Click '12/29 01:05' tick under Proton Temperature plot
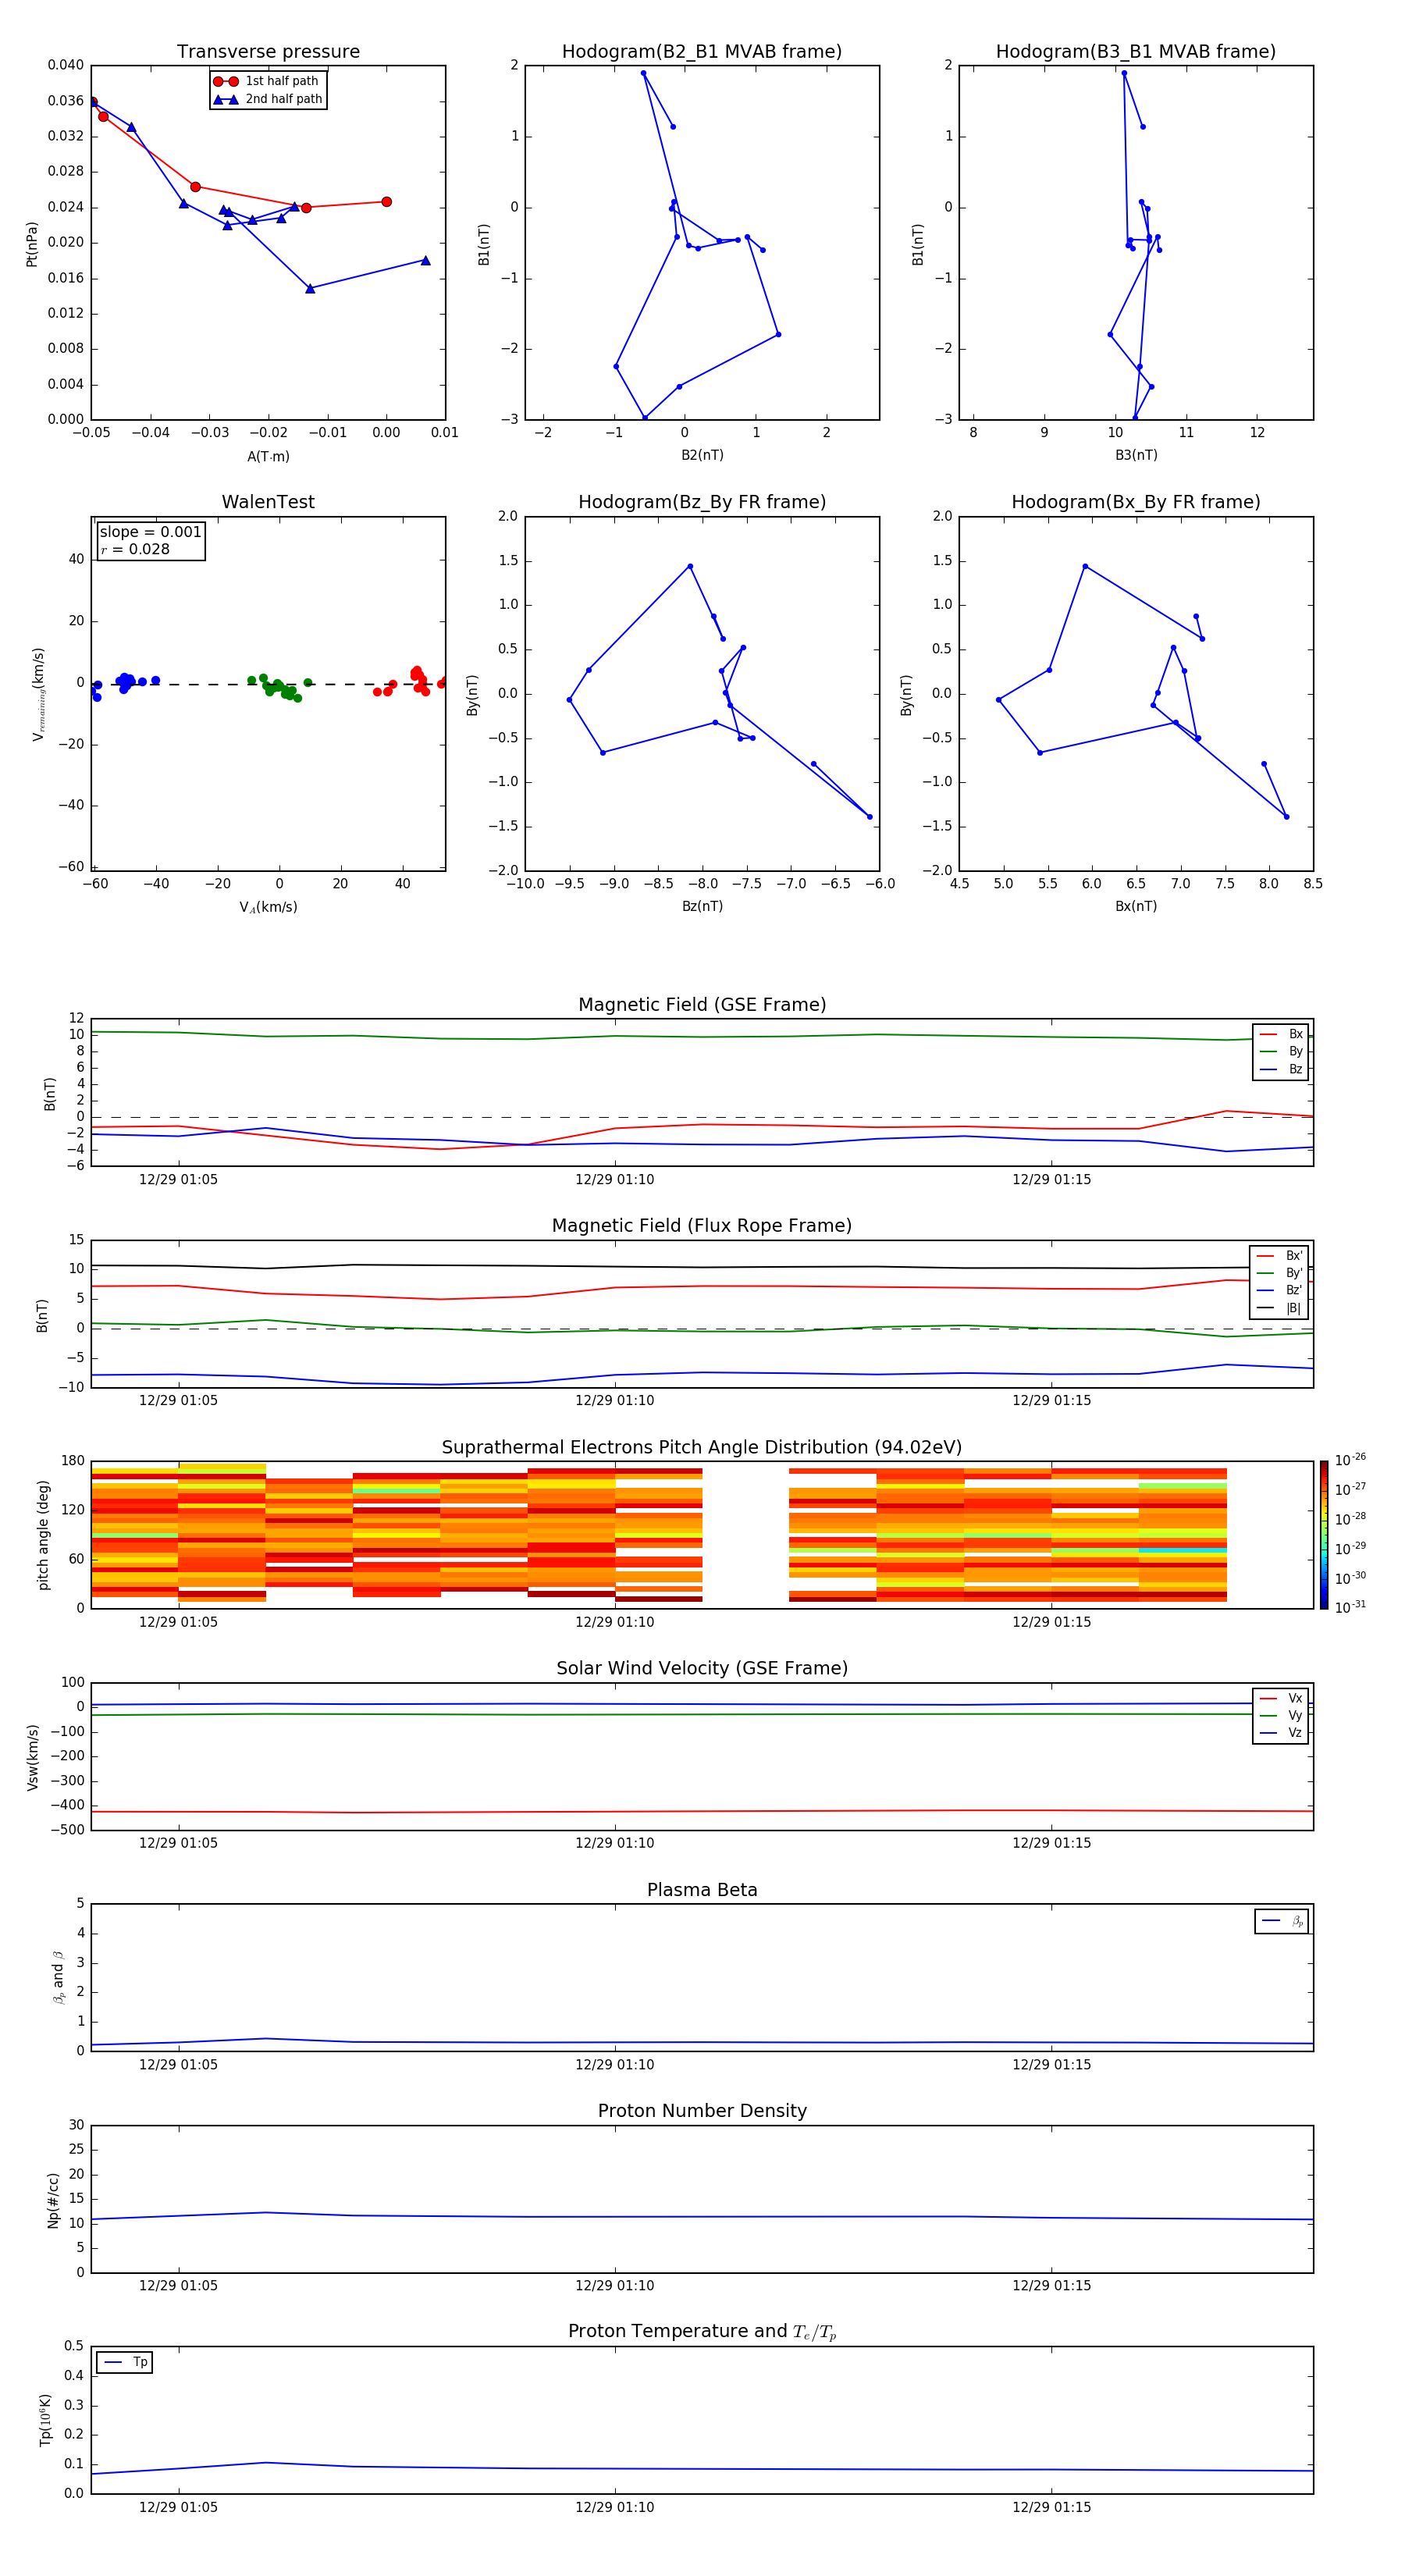The image size is (1405, 2576). click(x=178, y=2507)
